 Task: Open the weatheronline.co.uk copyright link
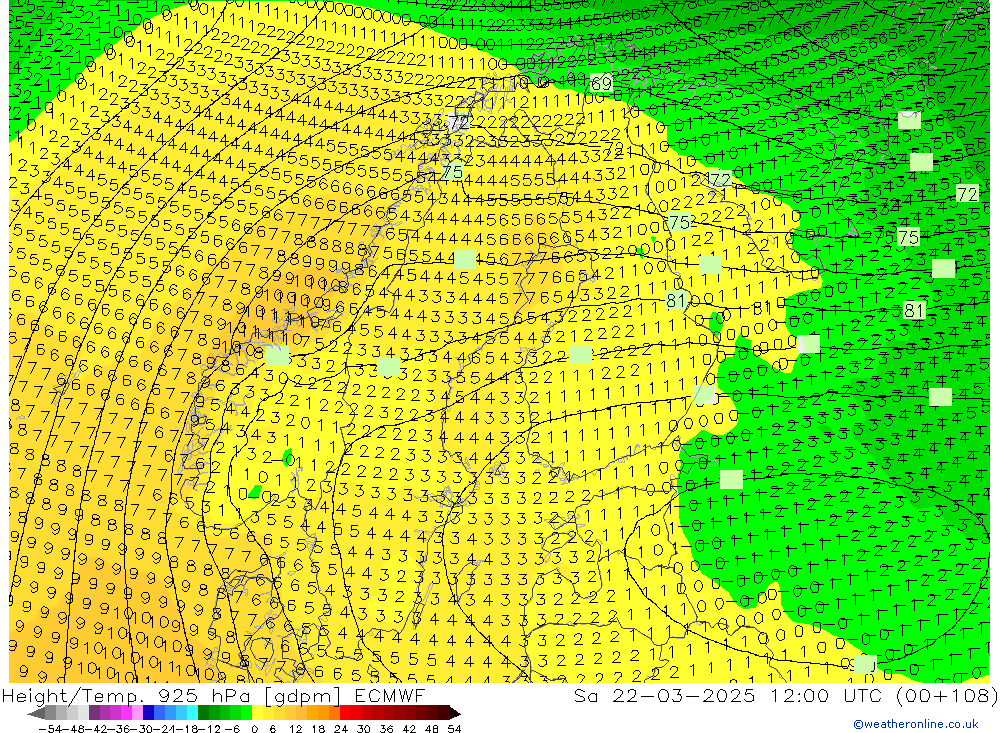pos(915,724)
